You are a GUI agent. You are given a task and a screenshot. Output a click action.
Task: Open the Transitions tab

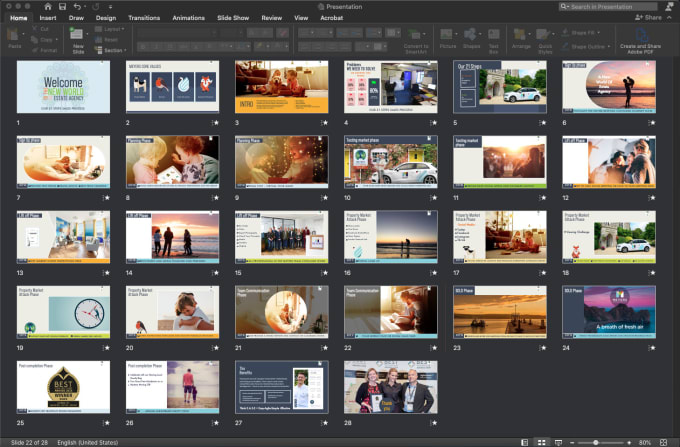click(x=144, y=18)
